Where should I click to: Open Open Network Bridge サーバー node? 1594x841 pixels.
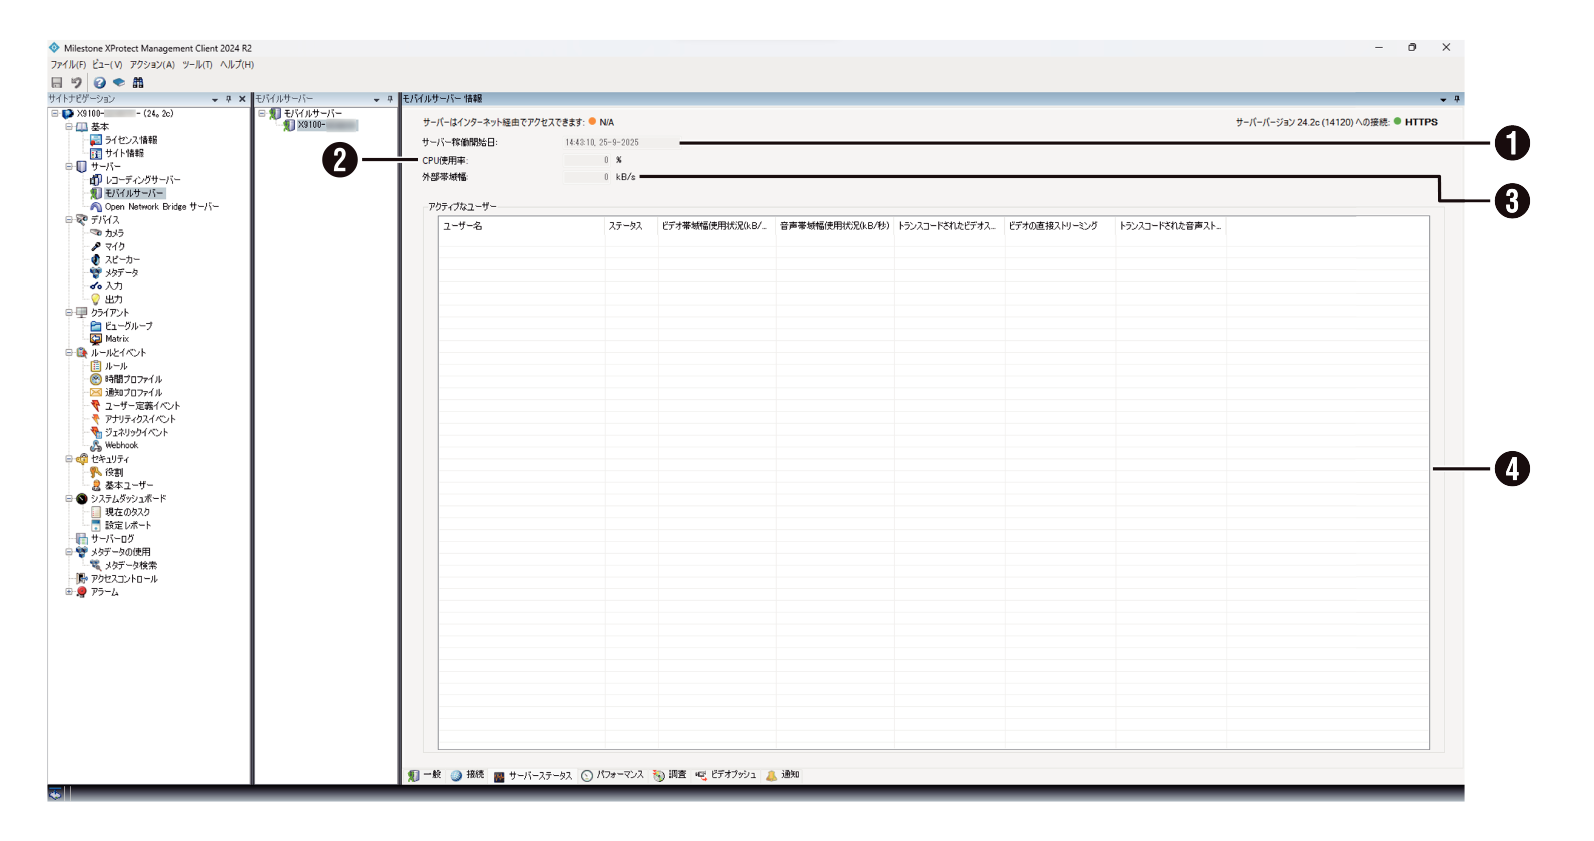(x=162, y=207)
